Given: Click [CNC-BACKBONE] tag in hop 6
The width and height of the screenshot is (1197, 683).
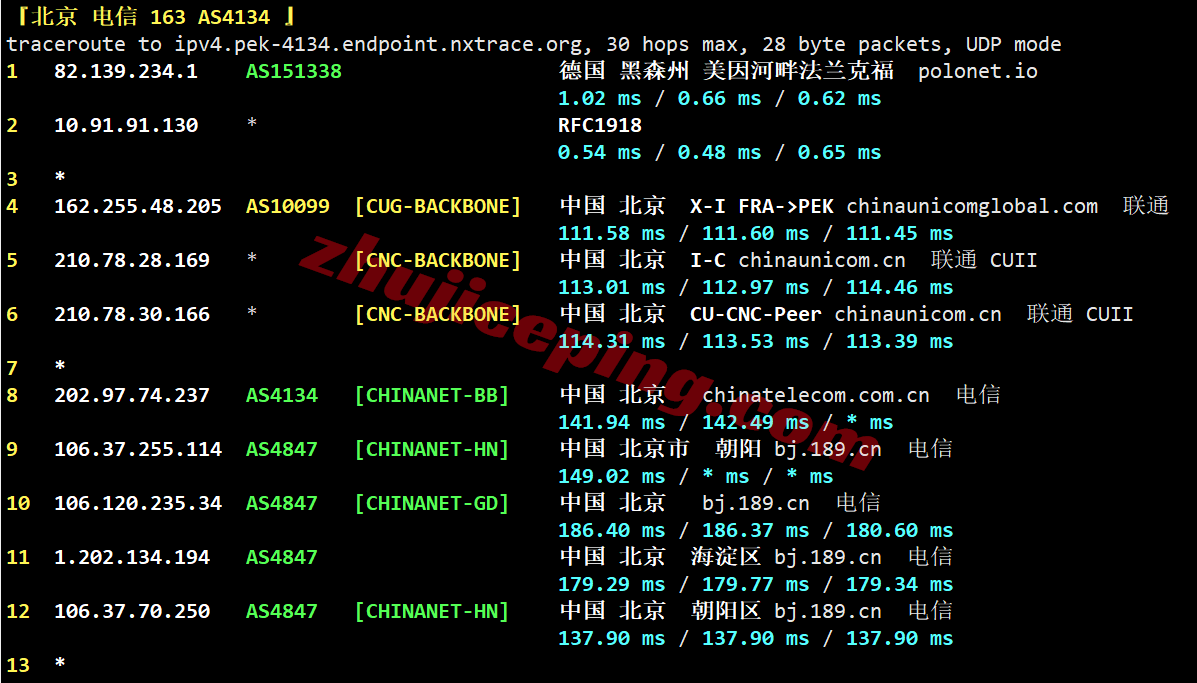Looking at the screenshot, I should 438,314.
